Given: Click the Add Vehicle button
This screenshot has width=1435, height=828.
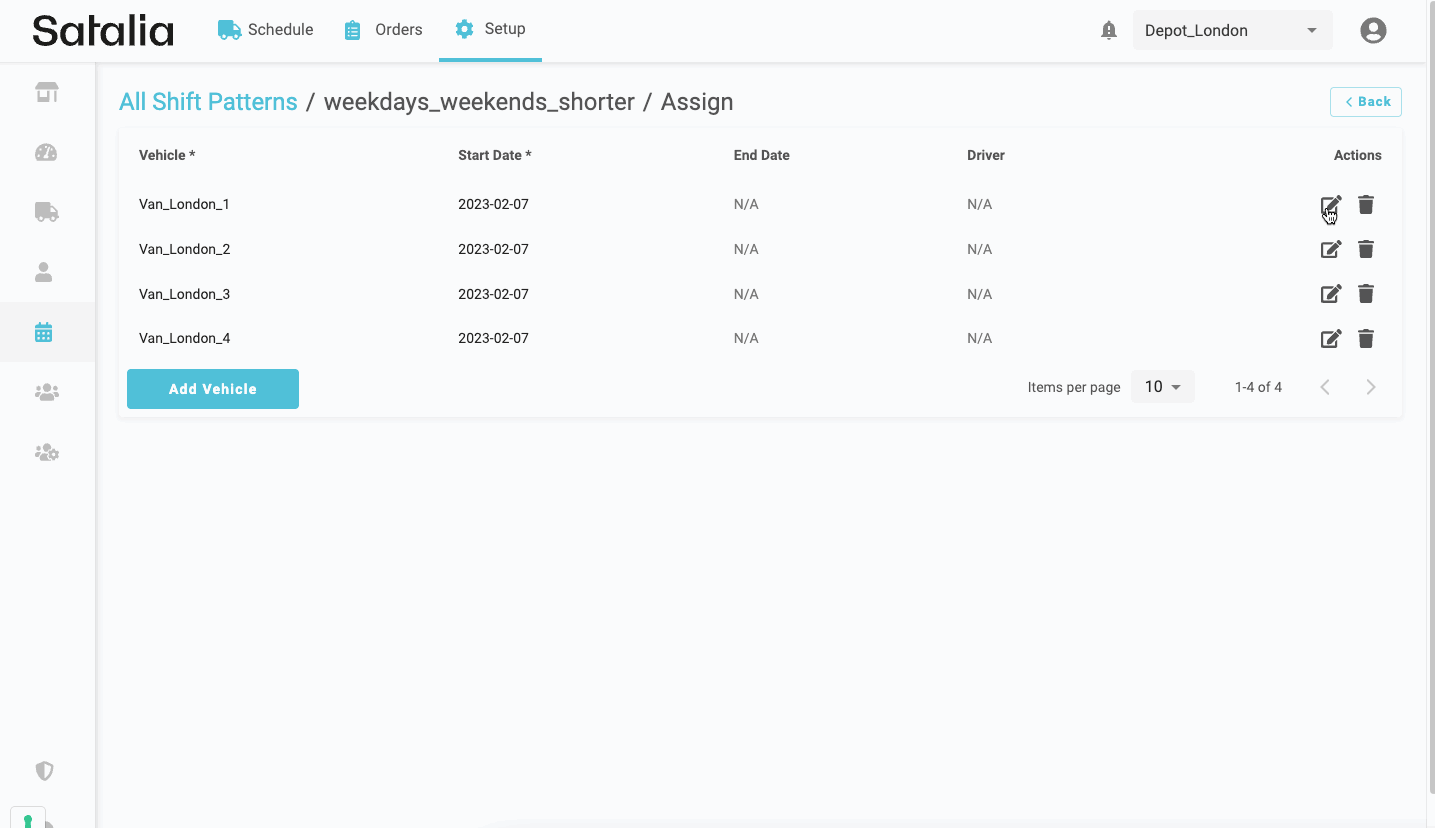Looking at the screenshot, I should [x=213, y=389].
